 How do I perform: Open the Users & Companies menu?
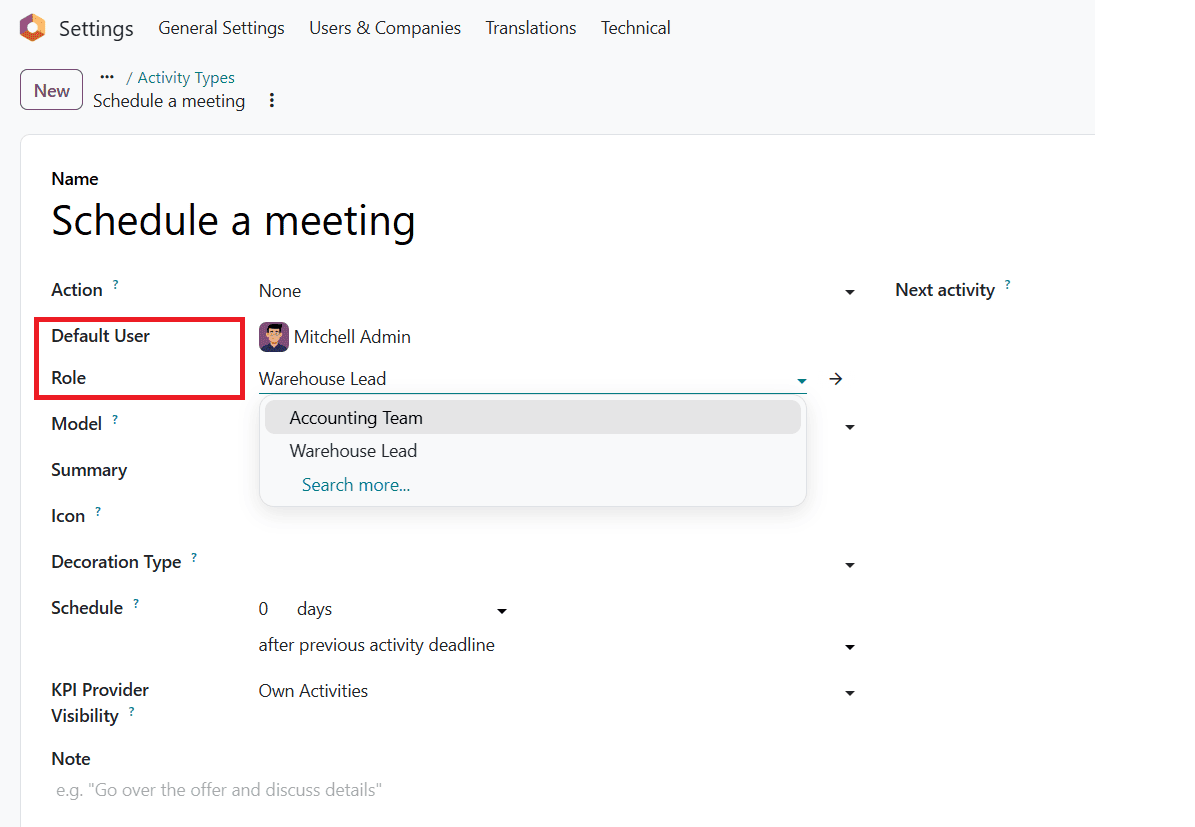pos(385,28)
